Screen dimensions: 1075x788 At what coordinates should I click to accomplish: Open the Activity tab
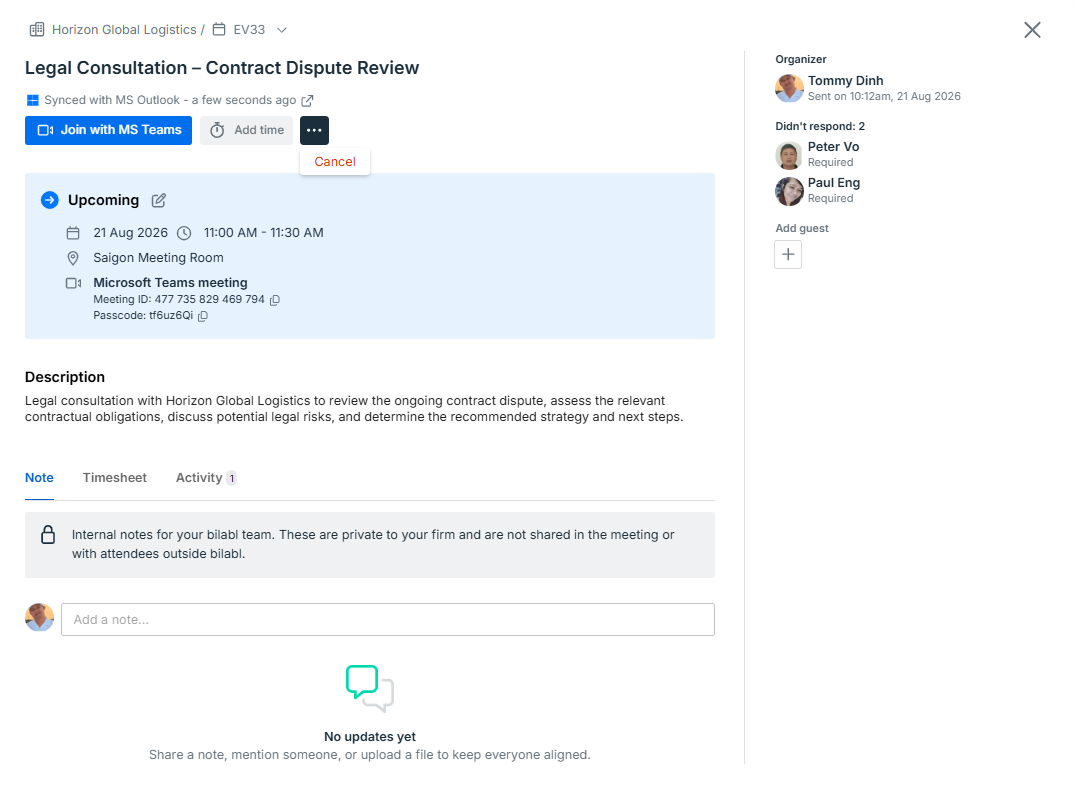tap(206, 478)
